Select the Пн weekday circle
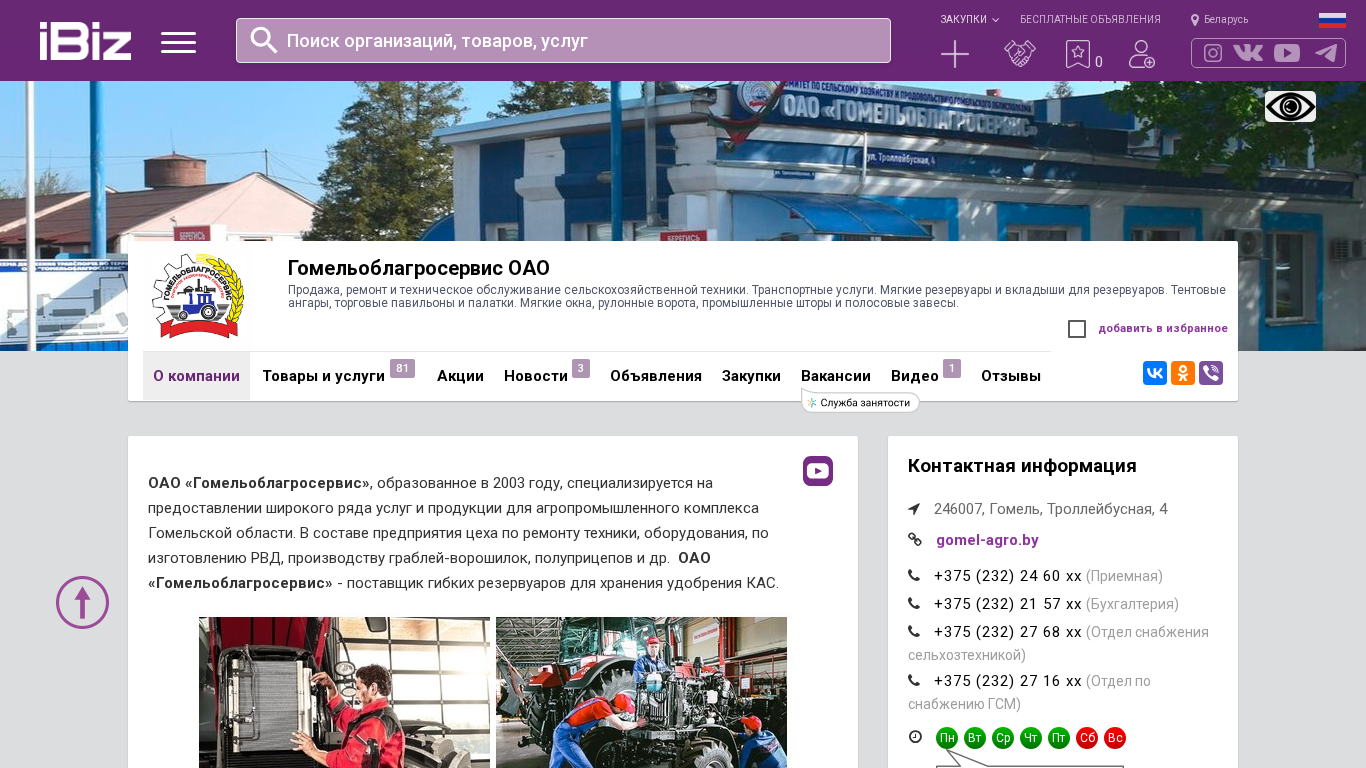The width and height of the screenshot is (1366, 768). click(947, 738)
